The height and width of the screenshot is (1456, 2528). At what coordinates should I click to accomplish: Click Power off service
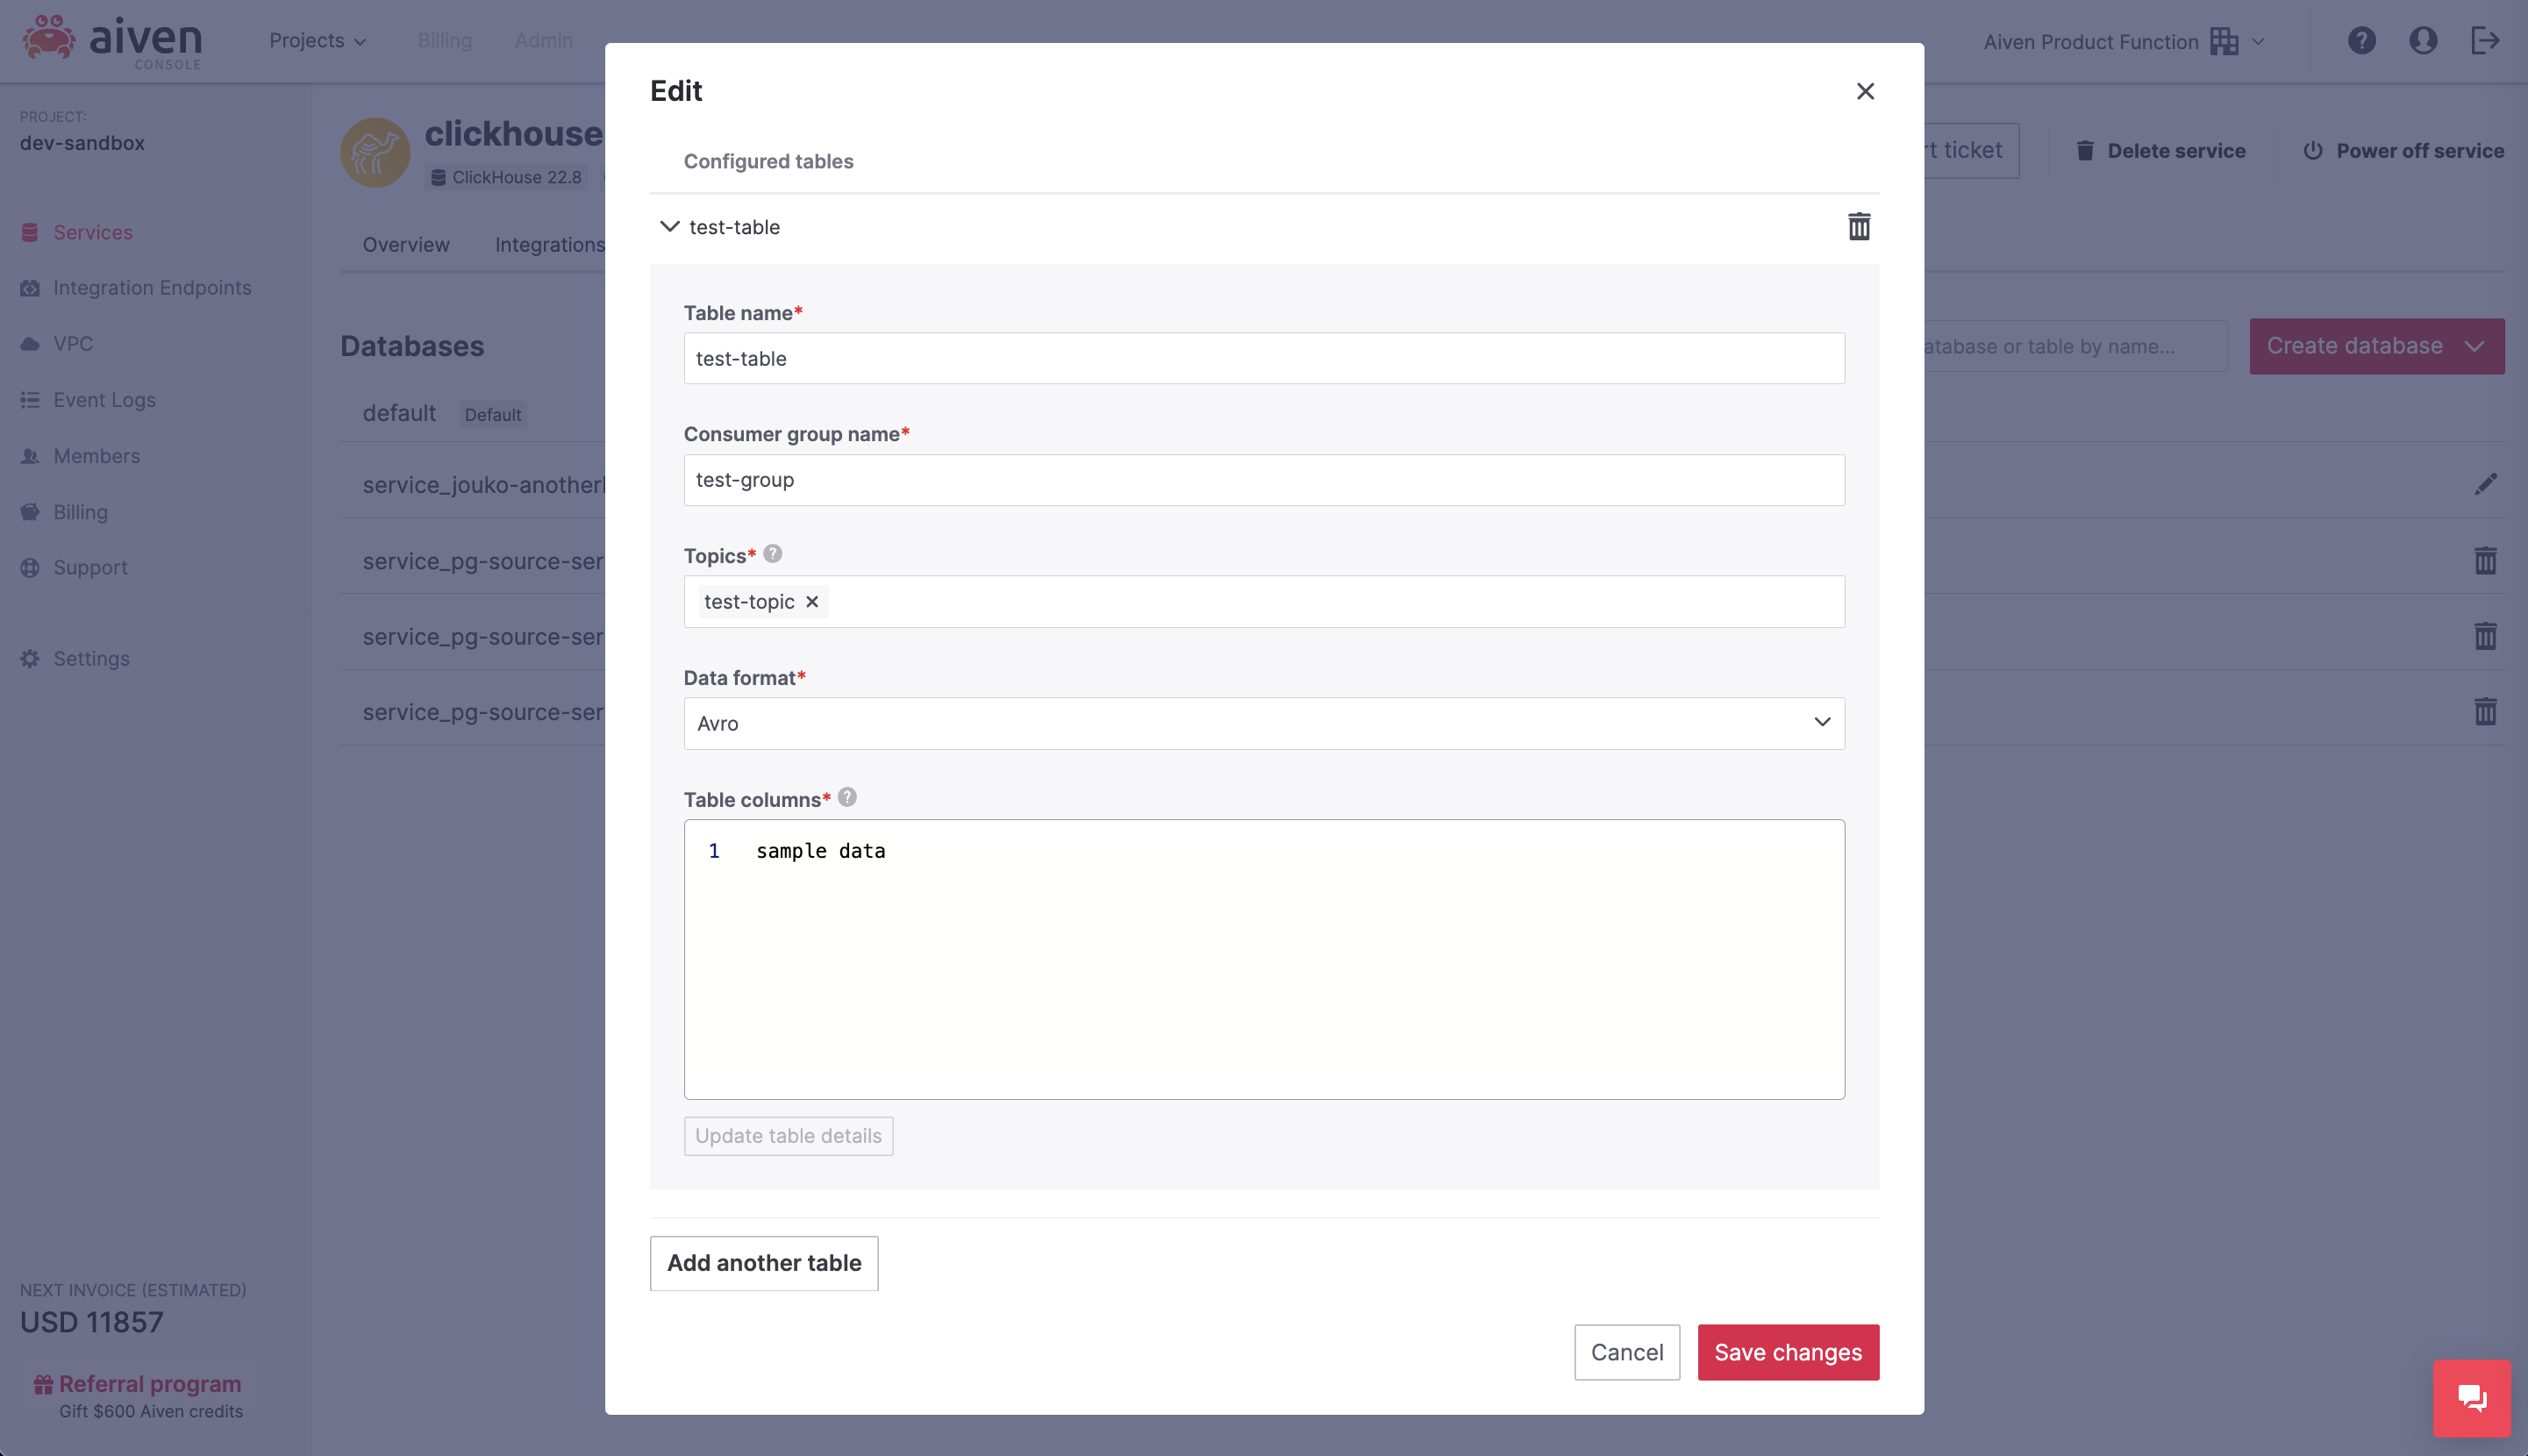coord(2403,151)
